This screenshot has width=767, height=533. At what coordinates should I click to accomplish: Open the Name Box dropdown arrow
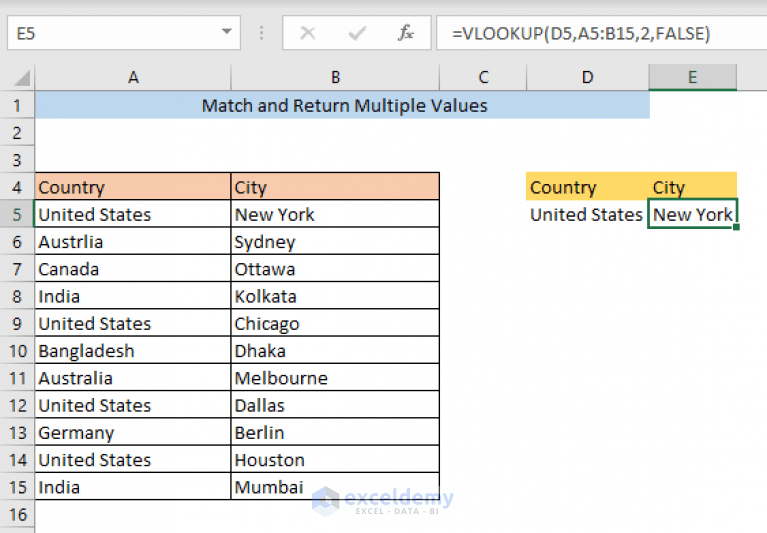226,32
